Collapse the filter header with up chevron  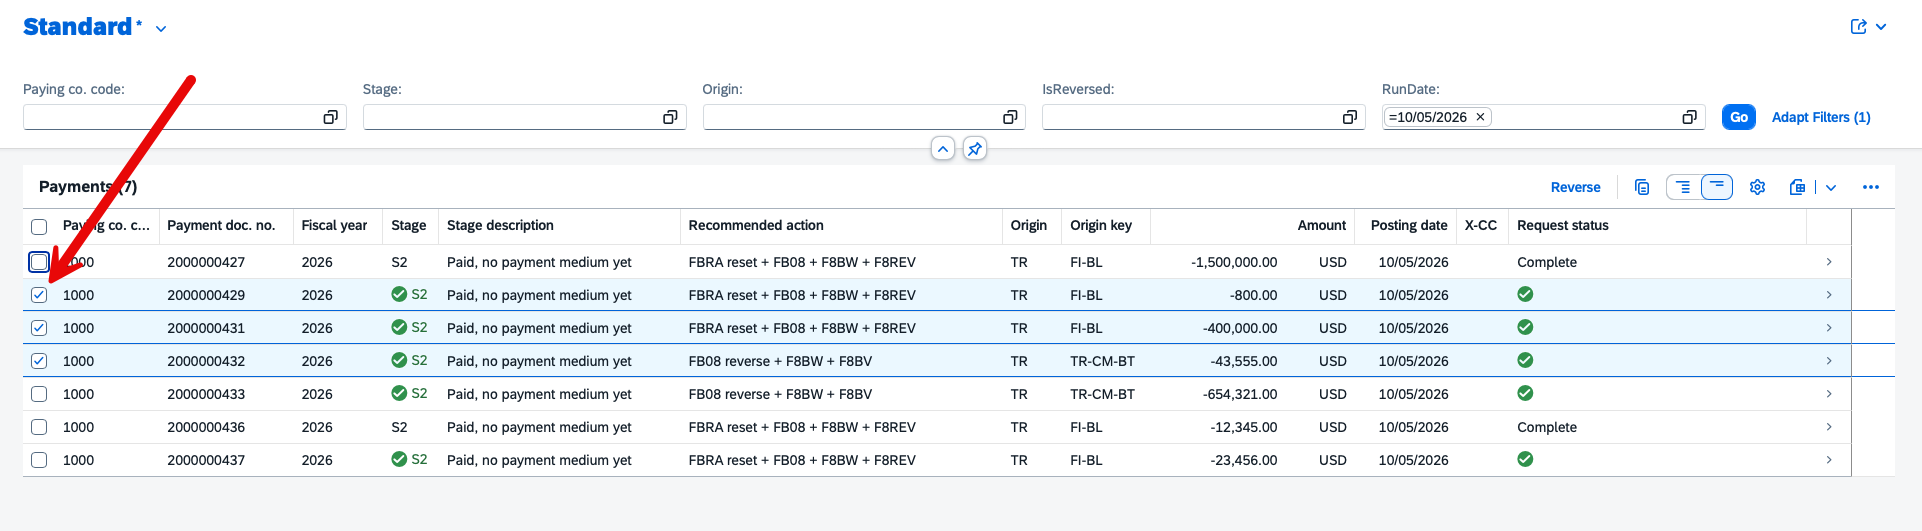point(943,149)
